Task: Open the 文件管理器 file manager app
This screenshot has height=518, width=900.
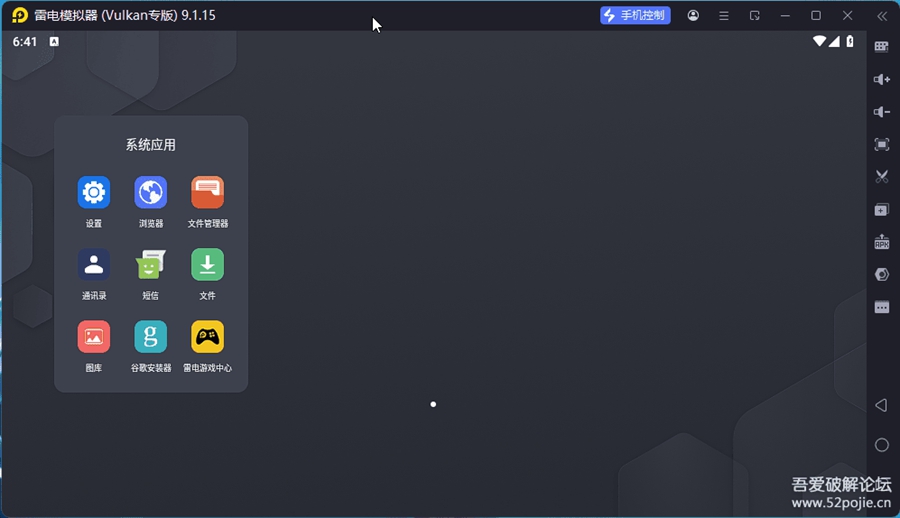Action: pyautogui.click(x=207, y=192)
